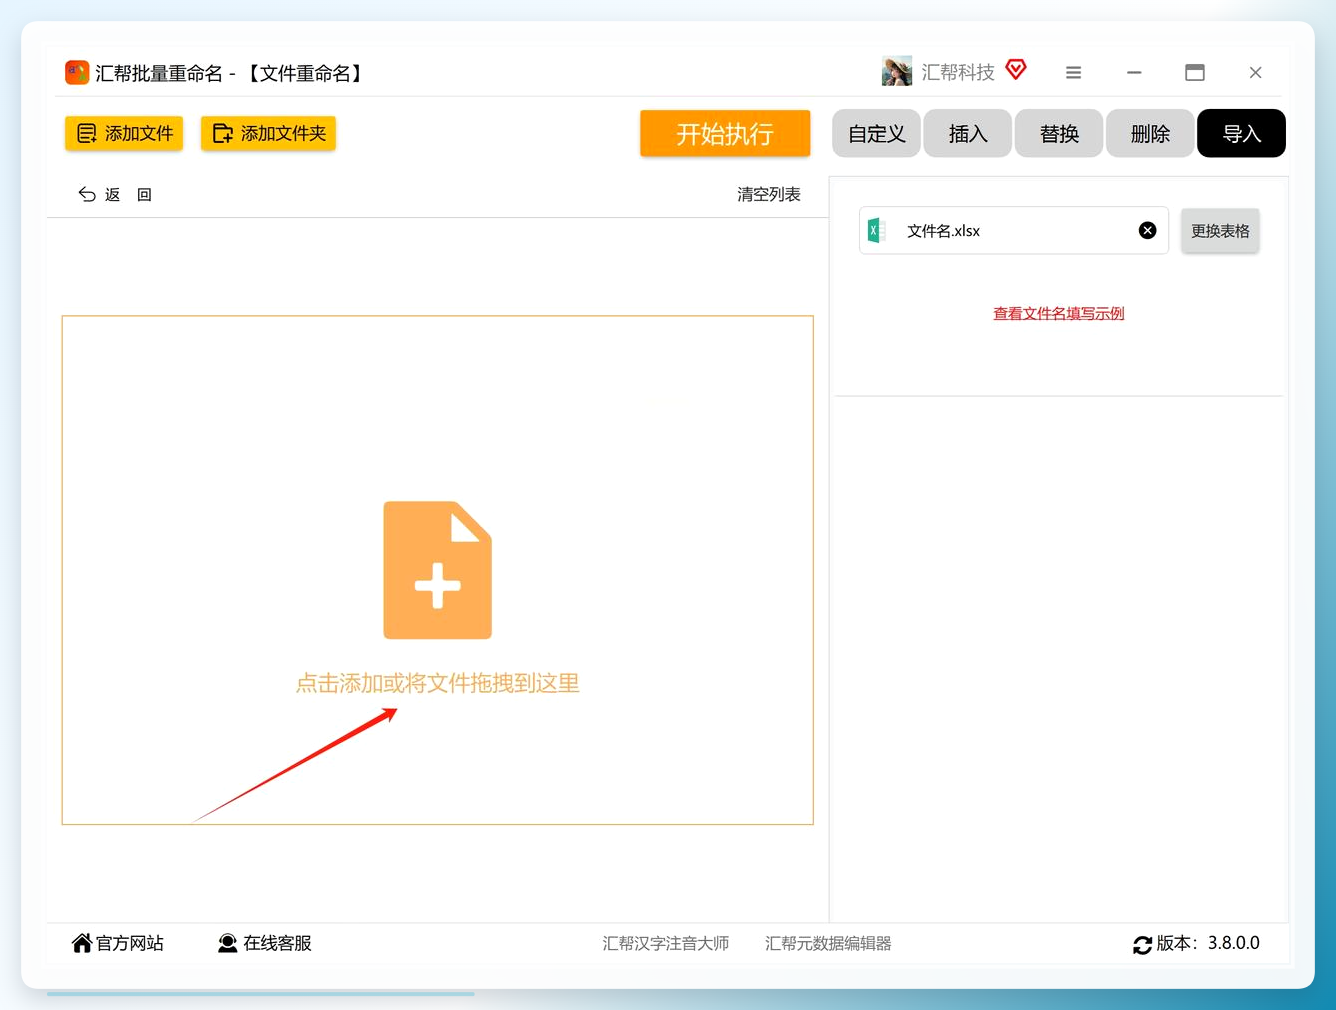
Task: Click the 更换表格 button
Action: pos(1220,230)
